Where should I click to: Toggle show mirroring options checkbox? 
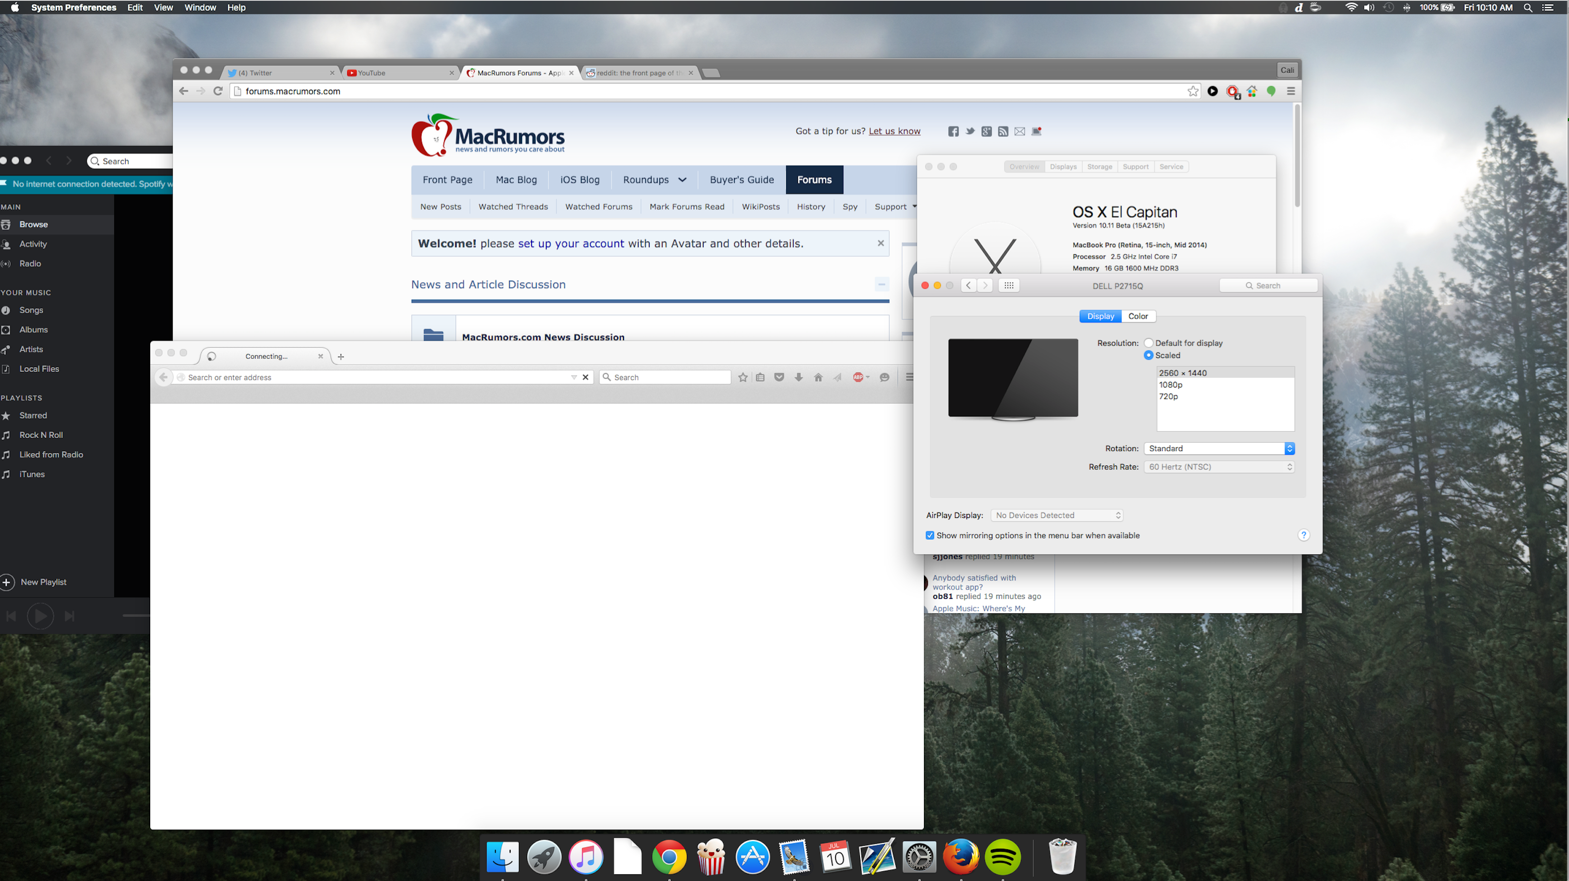pyautogui.click(x=930, y=536)
